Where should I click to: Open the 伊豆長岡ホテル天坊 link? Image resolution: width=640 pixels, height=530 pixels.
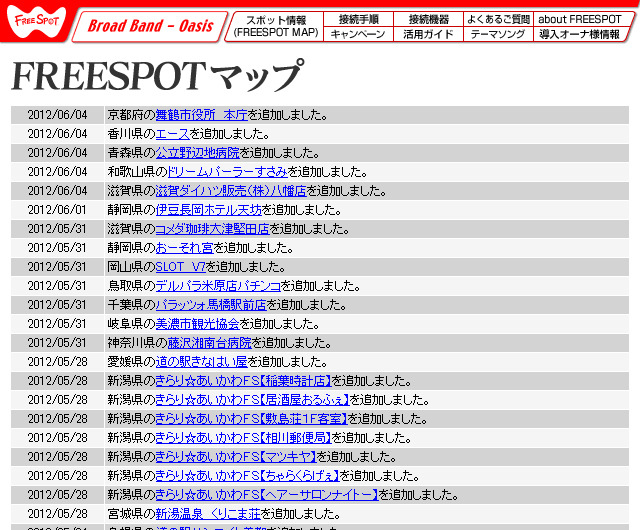point(209,210)
